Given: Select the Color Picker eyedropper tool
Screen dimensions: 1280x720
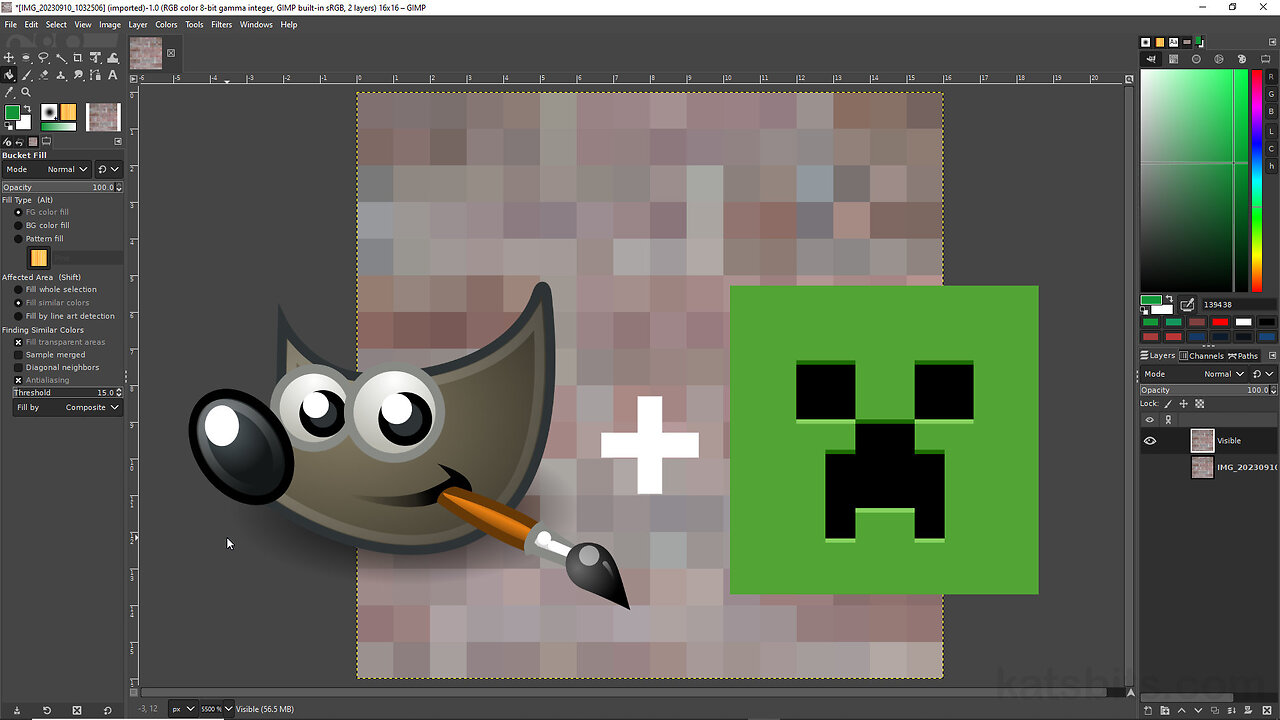Looking at the screenshot, I should (9, 92).
